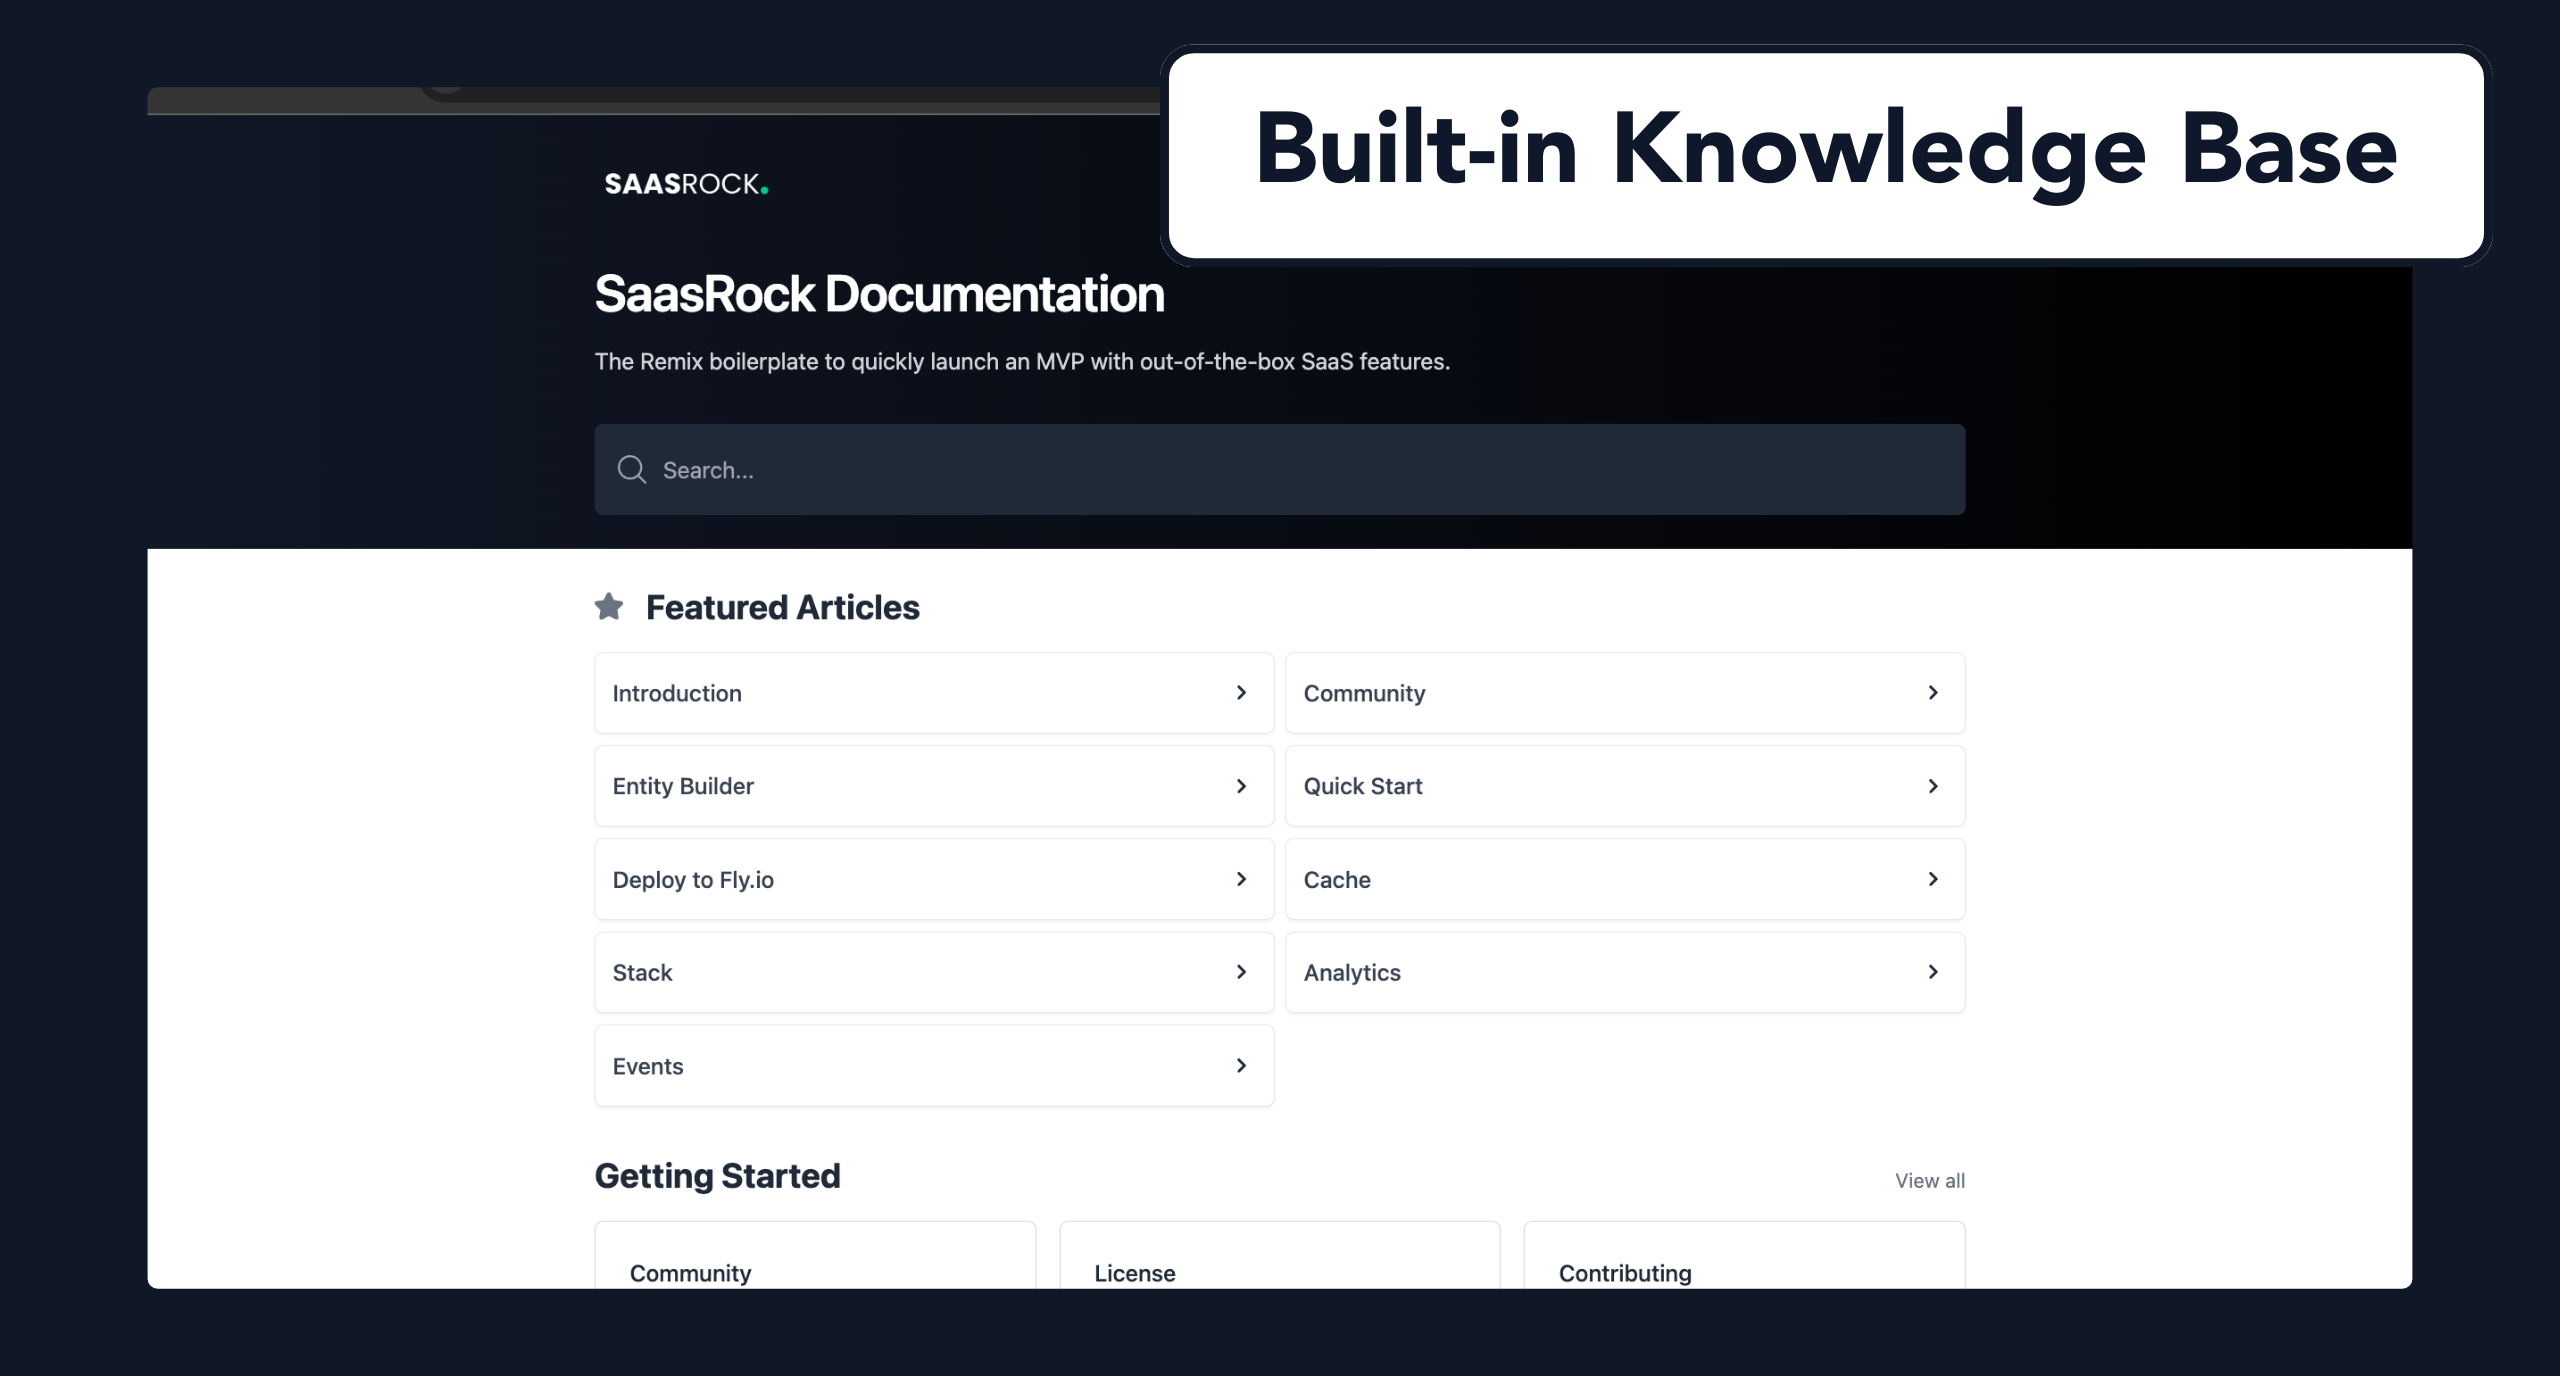This screenshot has width=2560, height=1376.
Task: Click the Quick Start chevron arrow
Action: (x=1932, y=786)
